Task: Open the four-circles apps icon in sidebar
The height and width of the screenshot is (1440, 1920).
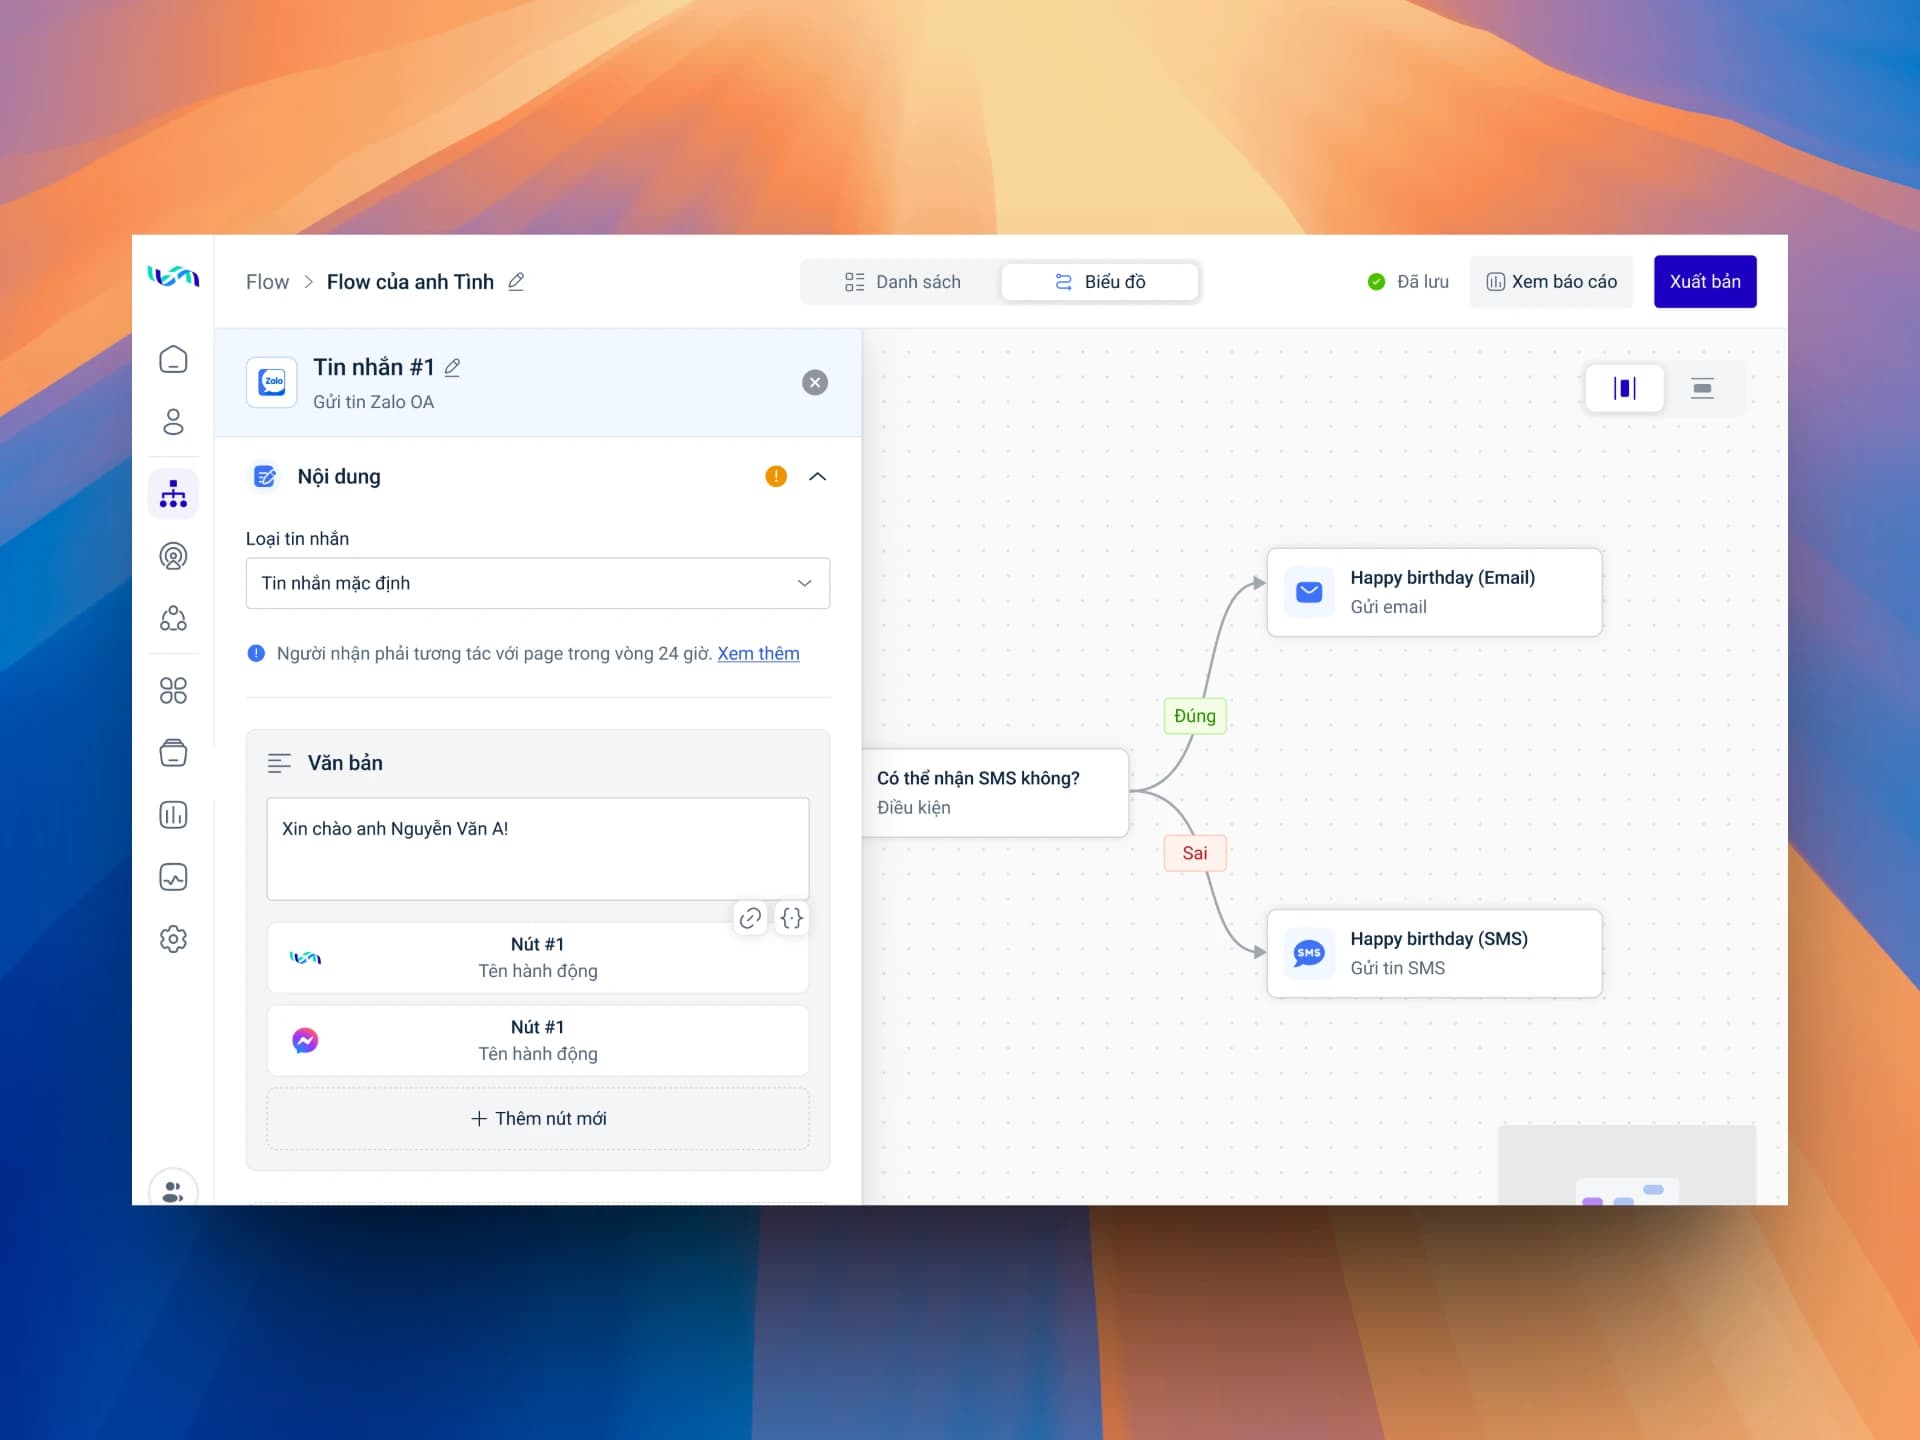Action: 173,691
